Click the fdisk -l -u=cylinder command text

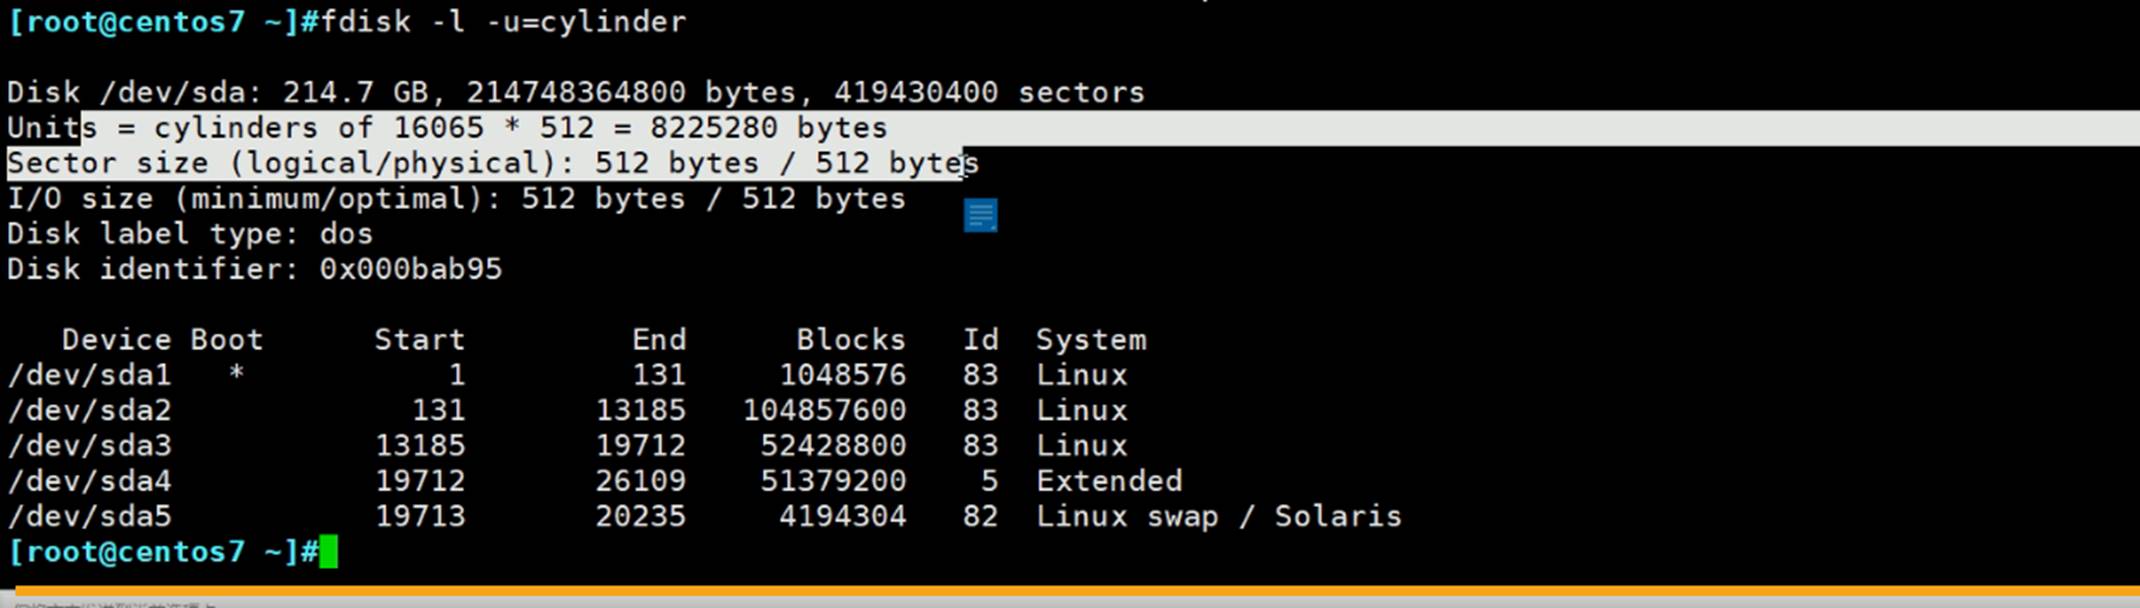tap(503, 22)
